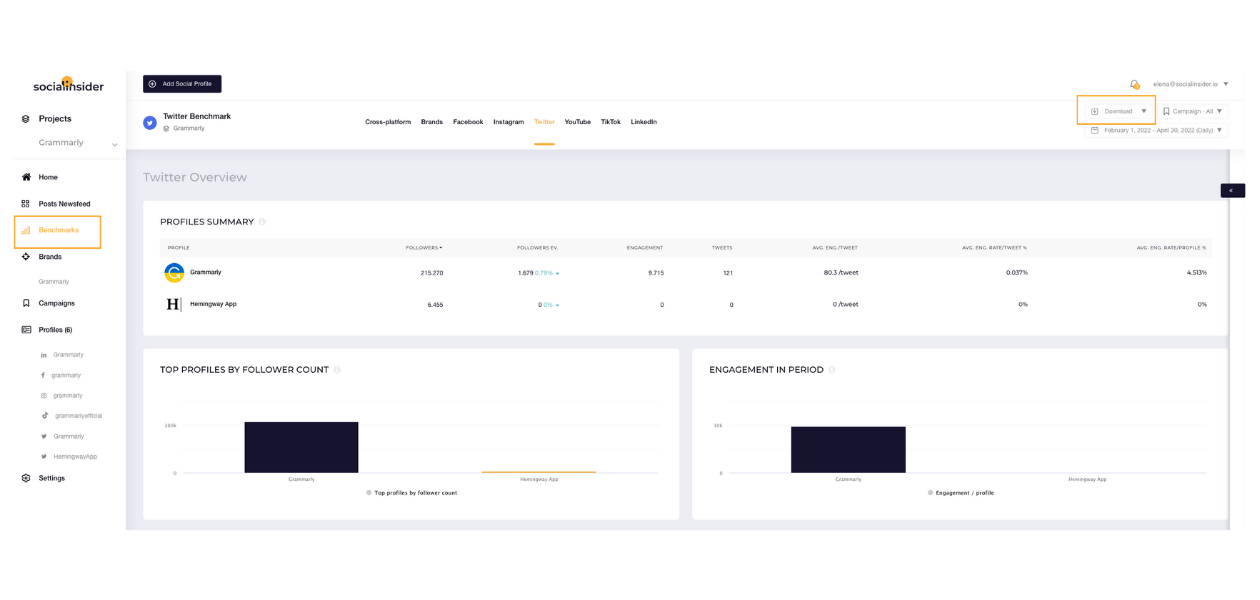Open the Brands item in the sidebar
The height and width of the screenshot is (600, 1260).
(50, 257)
